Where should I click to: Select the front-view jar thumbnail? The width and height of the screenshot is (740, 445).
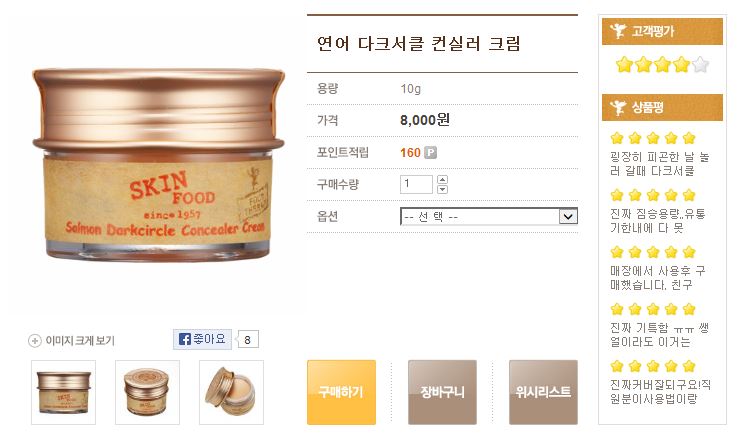63,392
